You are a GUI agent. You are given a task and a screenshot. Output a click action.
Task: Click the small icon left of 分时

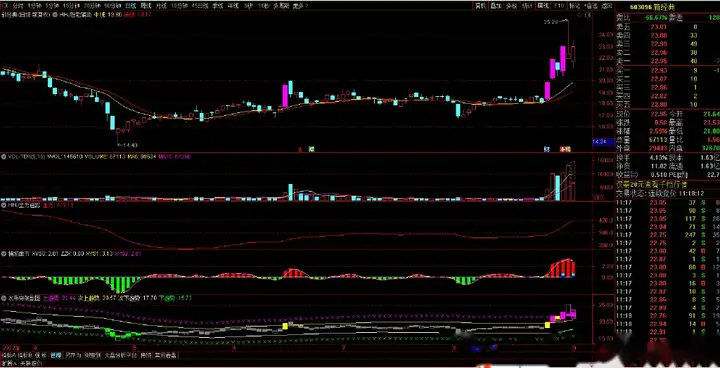[x=5, y=6]
